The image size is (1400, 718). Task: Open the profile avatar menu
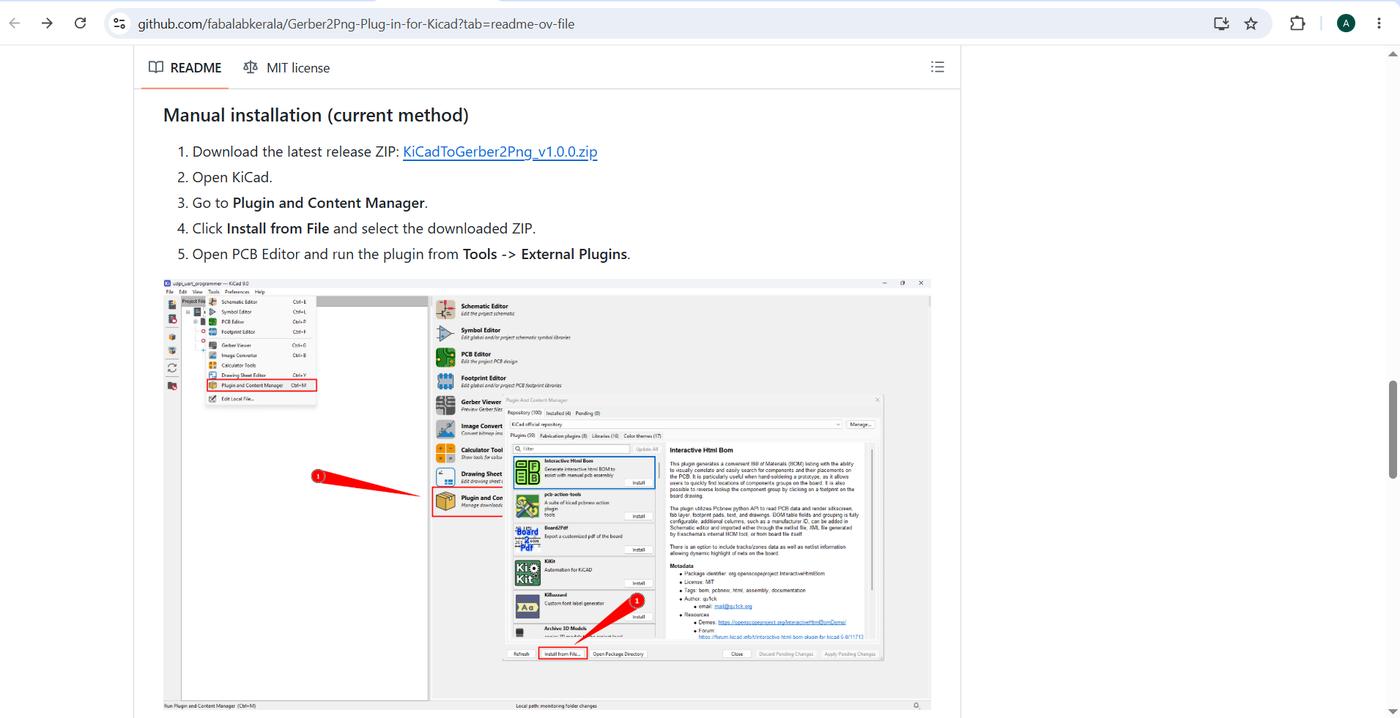pyautogui.click(x=1346, y=23)
